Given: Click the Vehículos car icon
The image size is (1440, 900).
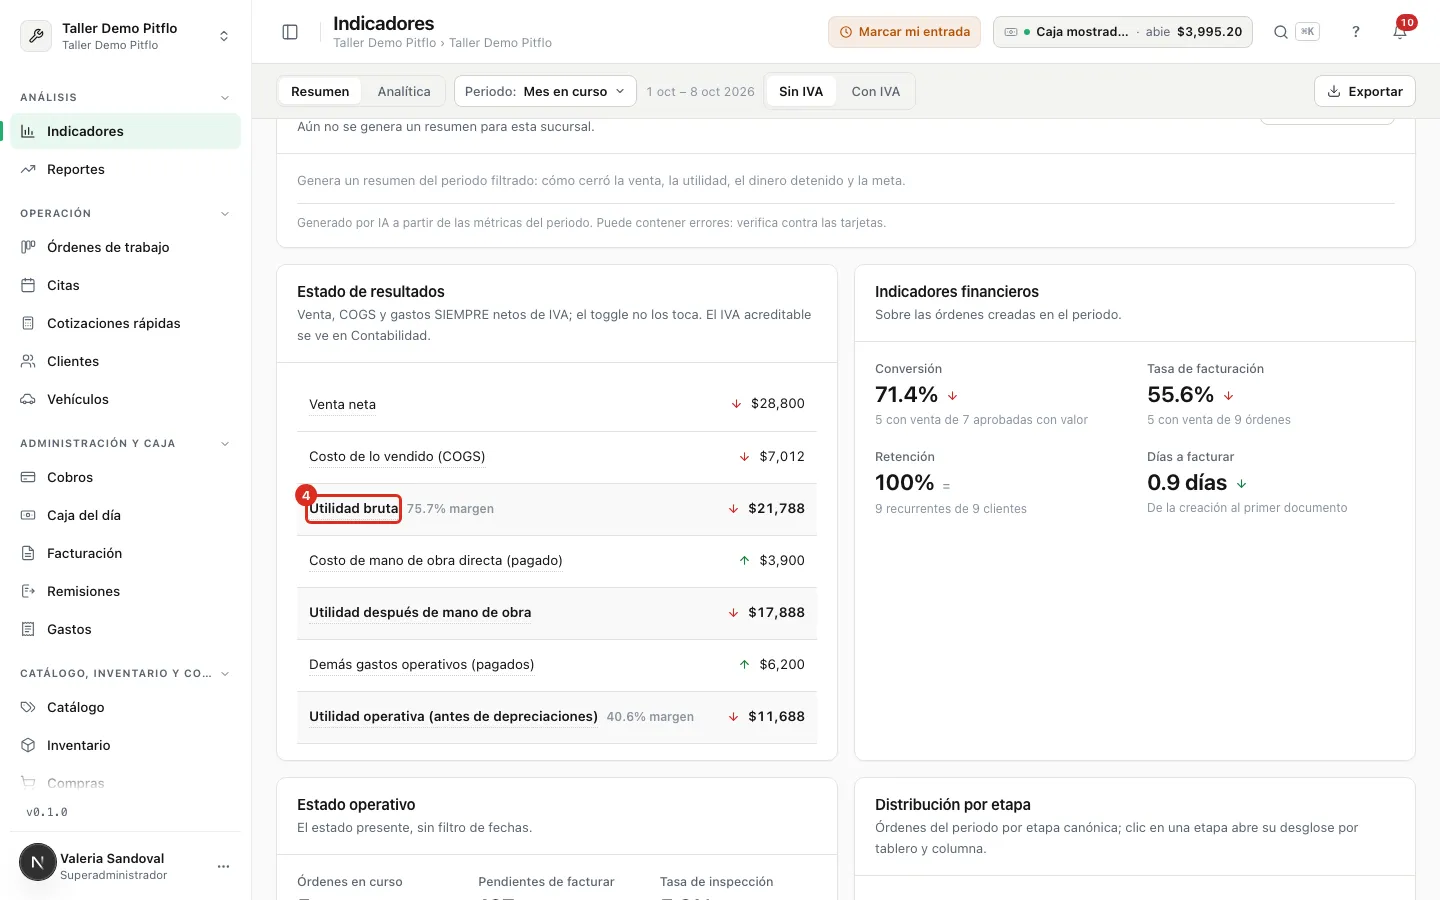Looking at the screenshot, I should 28,399.
